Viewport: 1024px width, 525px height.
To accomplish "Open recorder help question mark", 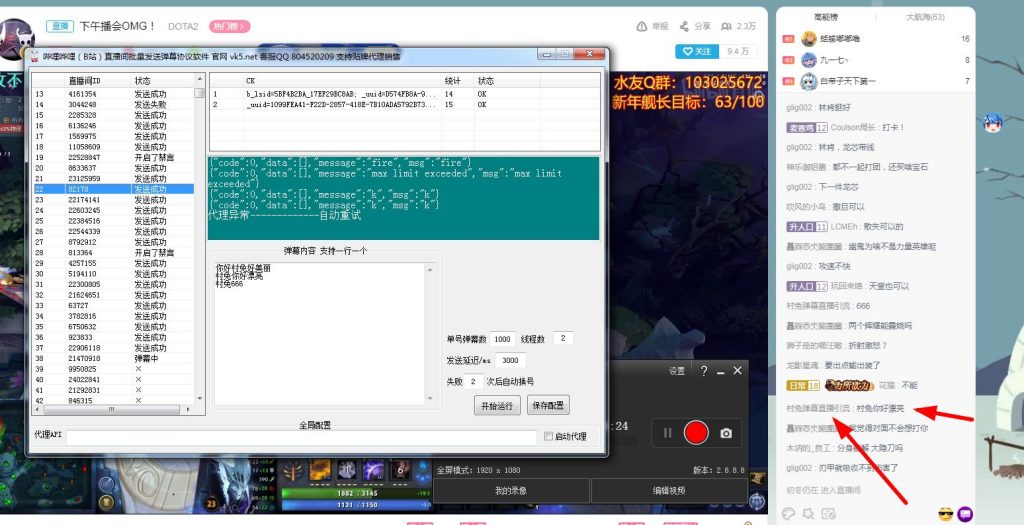I will 704,371.
